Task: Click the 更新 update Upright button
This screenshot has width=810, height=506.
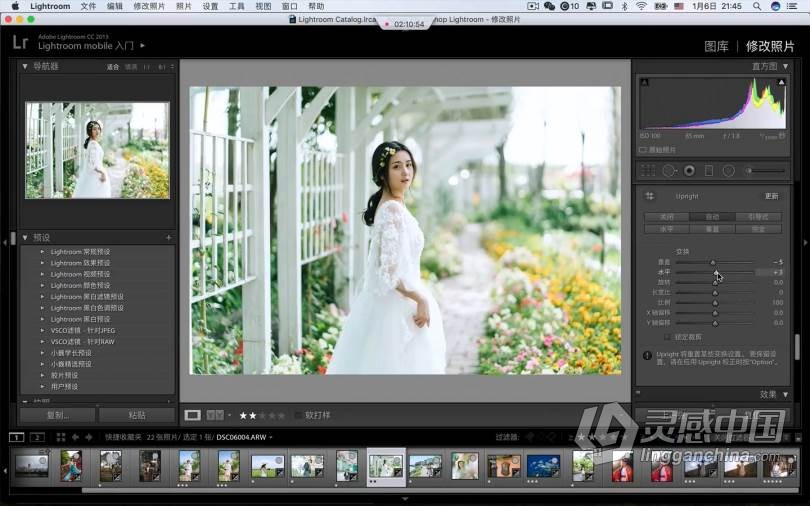Action: (x=771, y=196)
